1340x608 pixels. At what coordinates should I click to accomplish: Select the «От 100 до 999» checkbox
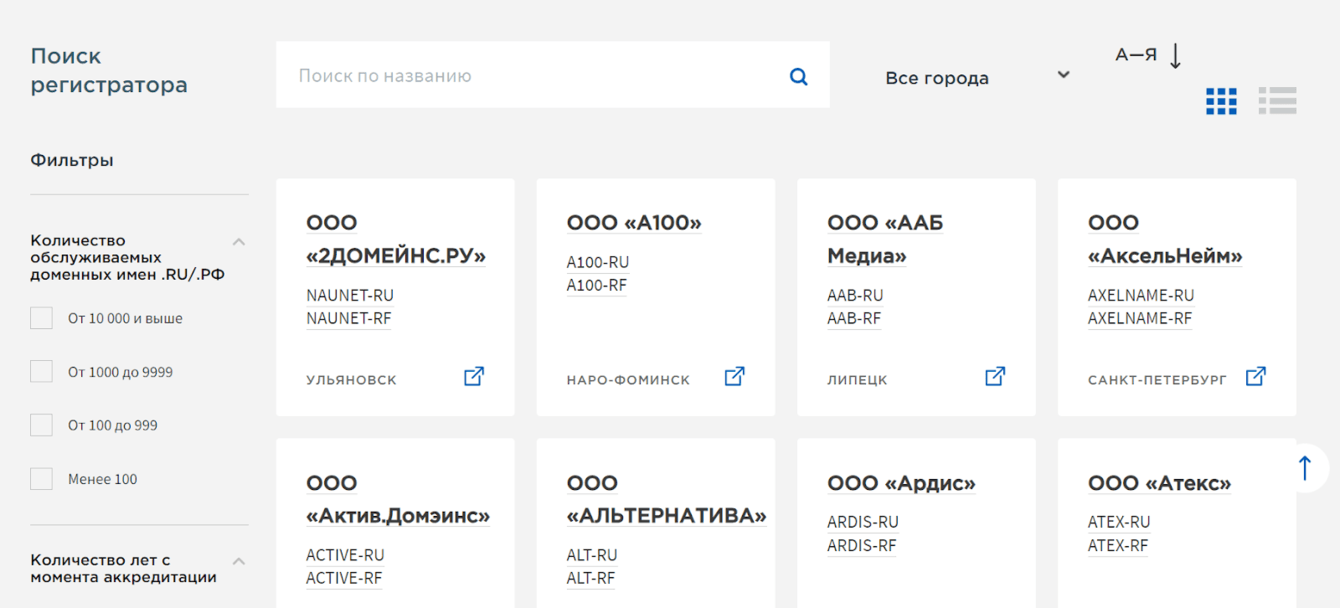[x=42, y=425]
